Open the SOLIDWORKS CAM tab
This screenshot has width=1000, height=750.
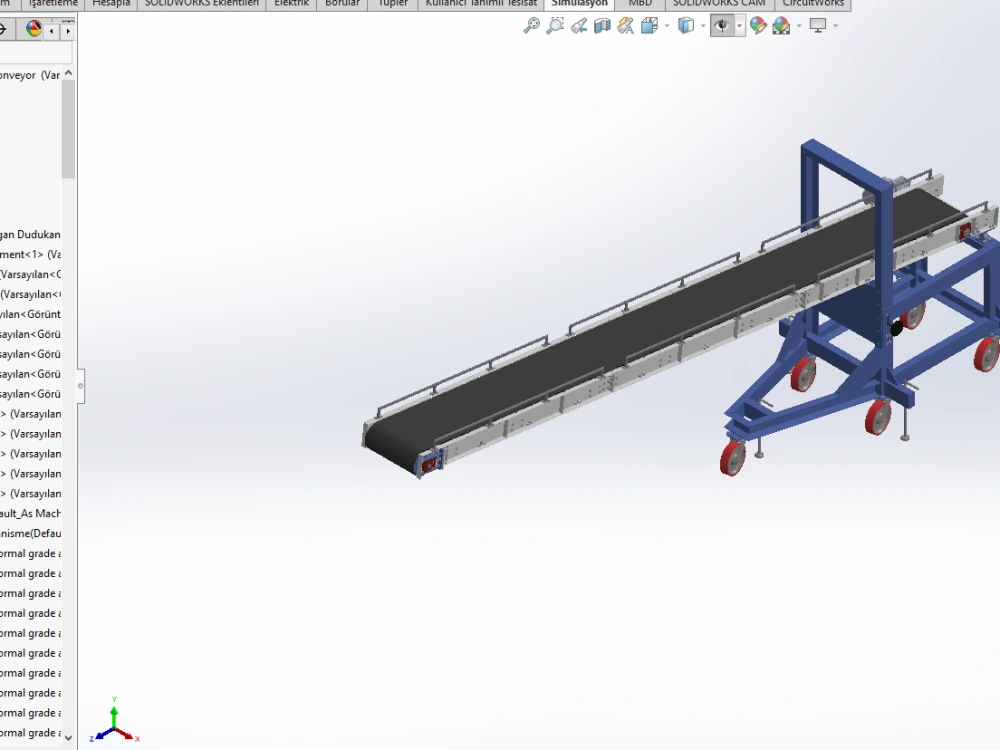[x=718, y=3]
